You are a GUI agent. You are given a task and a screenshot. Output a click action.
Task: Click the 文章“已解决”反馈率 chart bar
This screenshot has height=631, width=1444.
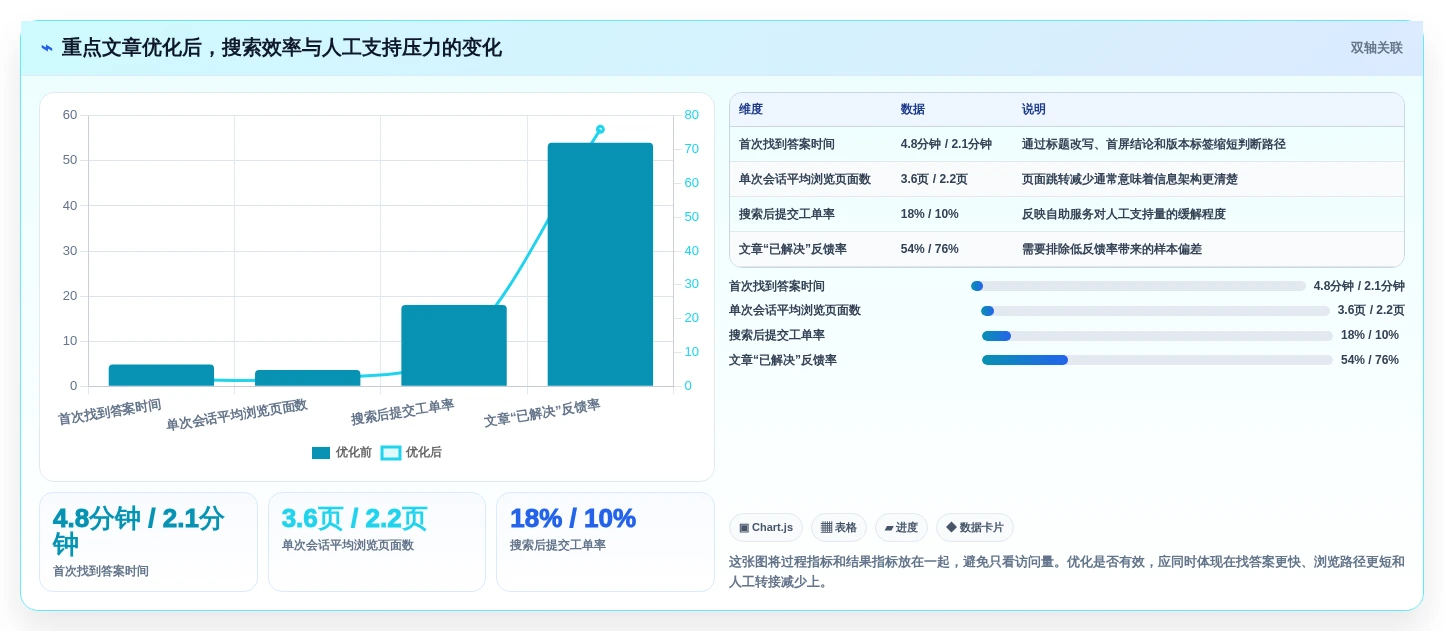(600, 264)
